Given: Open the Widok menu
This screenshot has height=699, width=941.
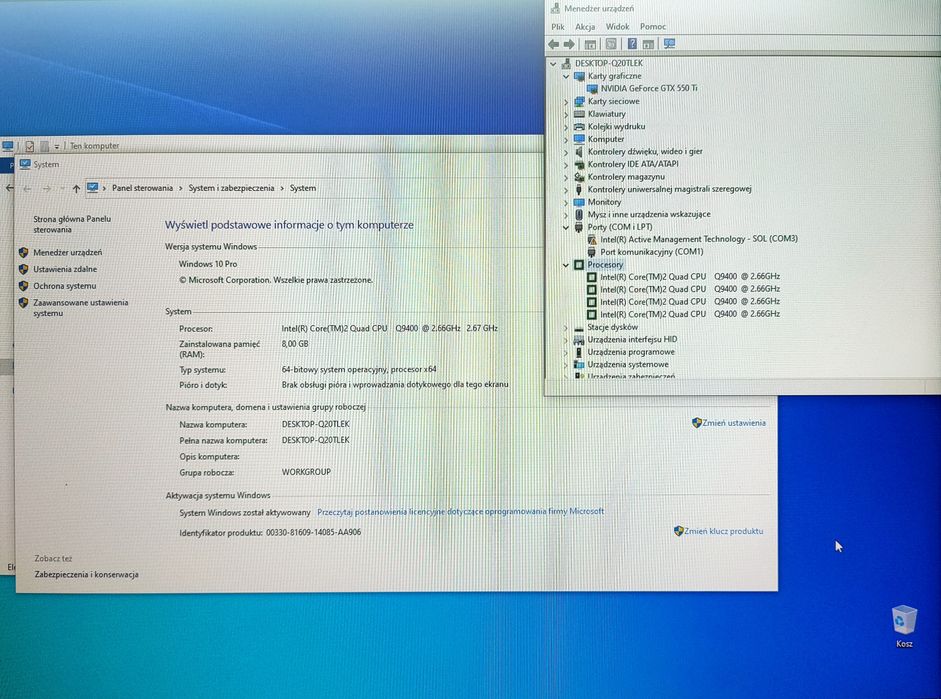Looking at the screenshot, I should pos(618,27).
